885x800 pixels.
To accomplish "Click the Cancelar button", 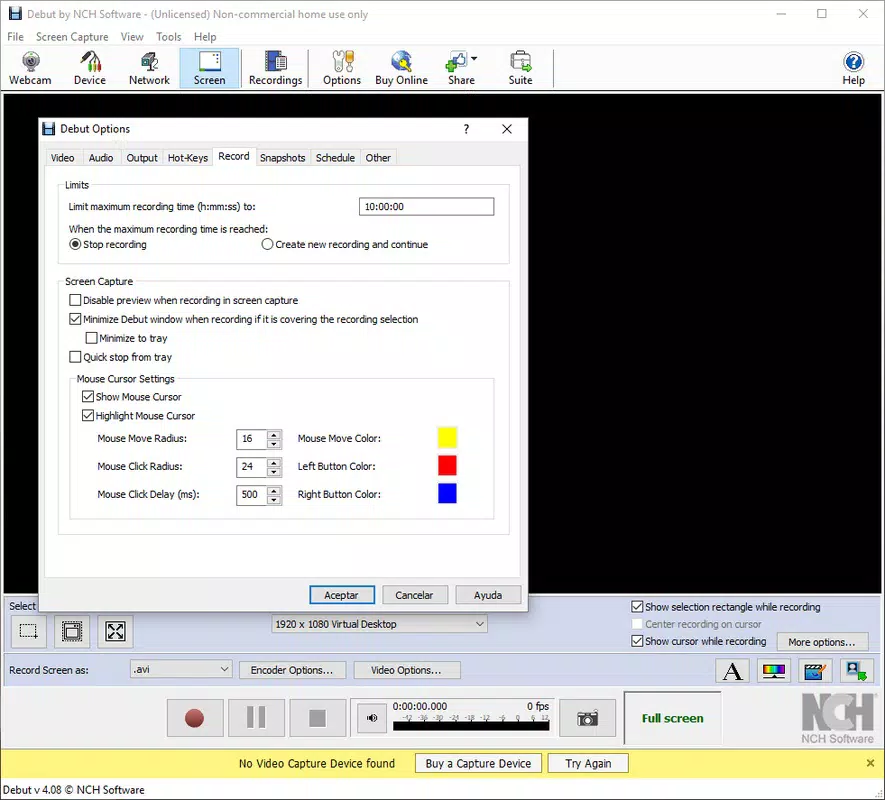I will 415,595.
